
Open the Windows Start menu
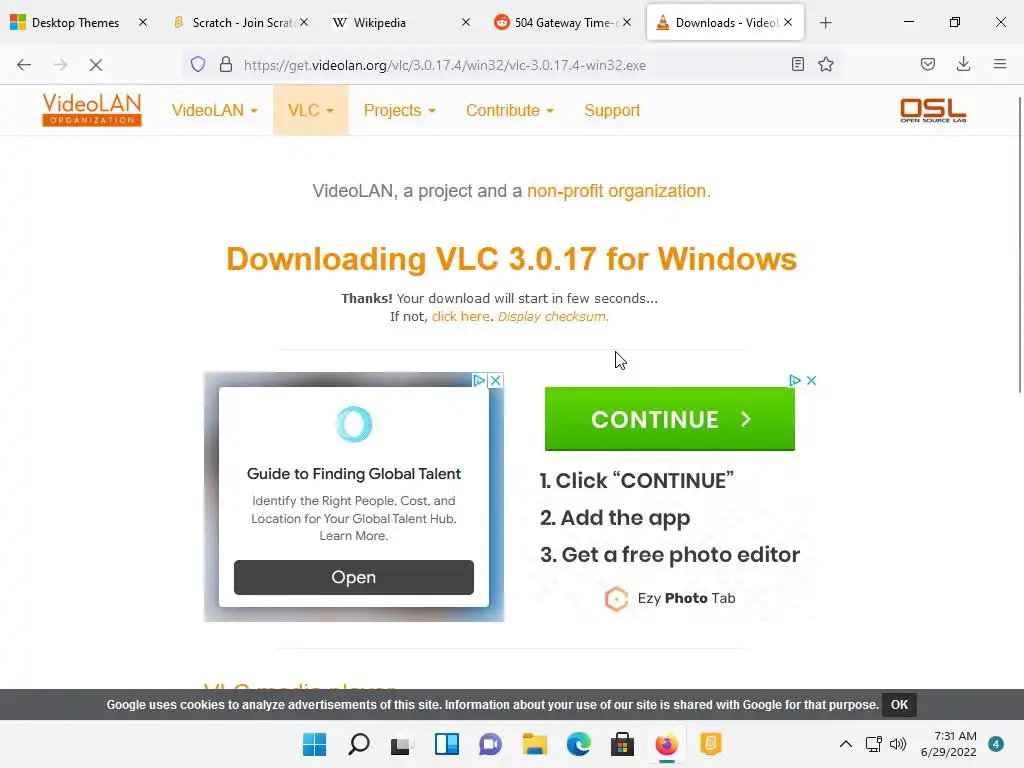pos(314,744)
